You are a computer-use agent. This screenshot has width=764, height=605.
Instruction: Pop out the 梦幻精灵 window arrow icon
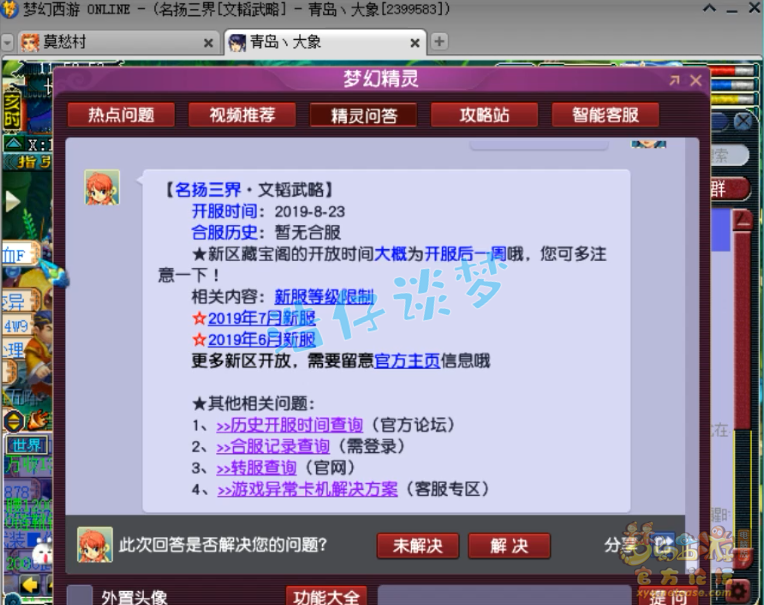click(x=674, y=80)
